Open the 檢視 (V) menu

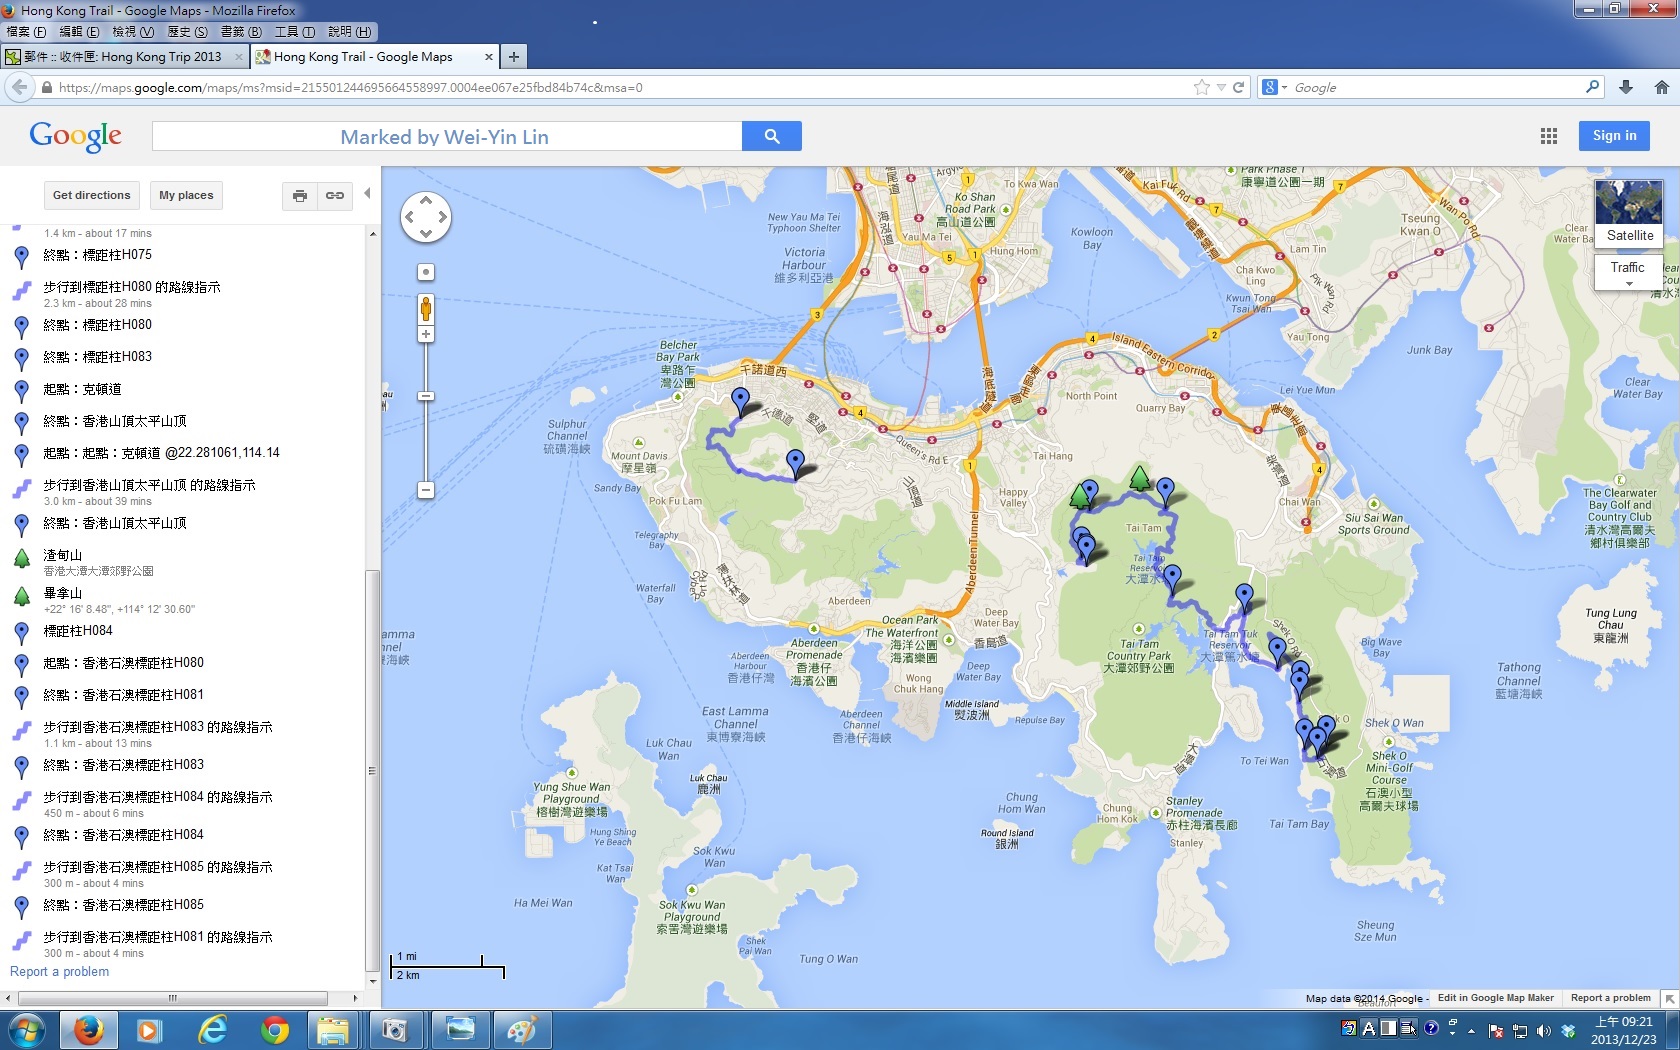[133, 32]
